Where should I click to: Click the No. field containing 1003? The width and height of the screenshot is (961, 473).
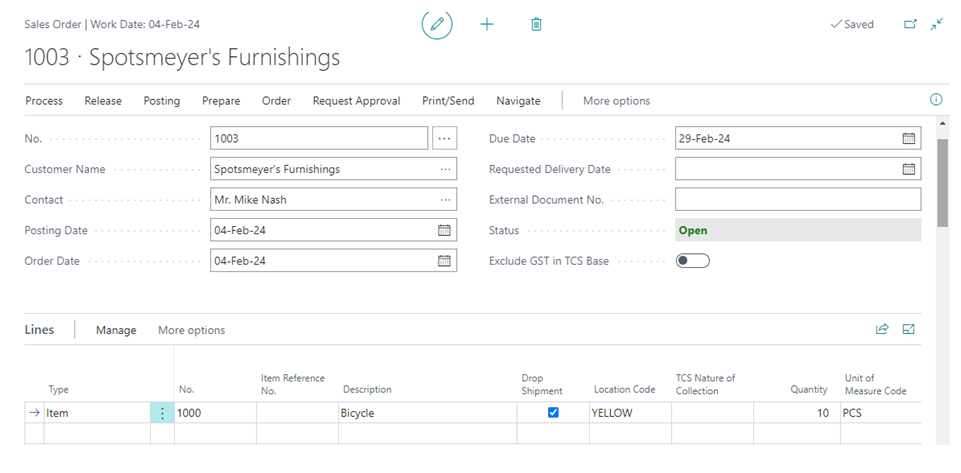click(319, 138)
